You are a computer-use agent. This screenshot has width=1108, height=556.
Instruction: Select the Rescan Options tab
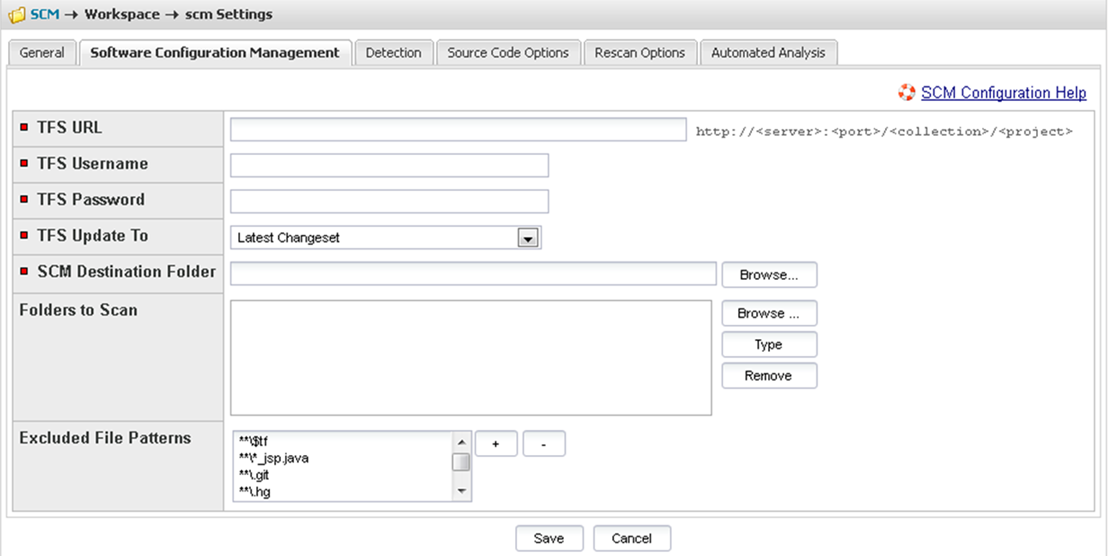point(639,53)
